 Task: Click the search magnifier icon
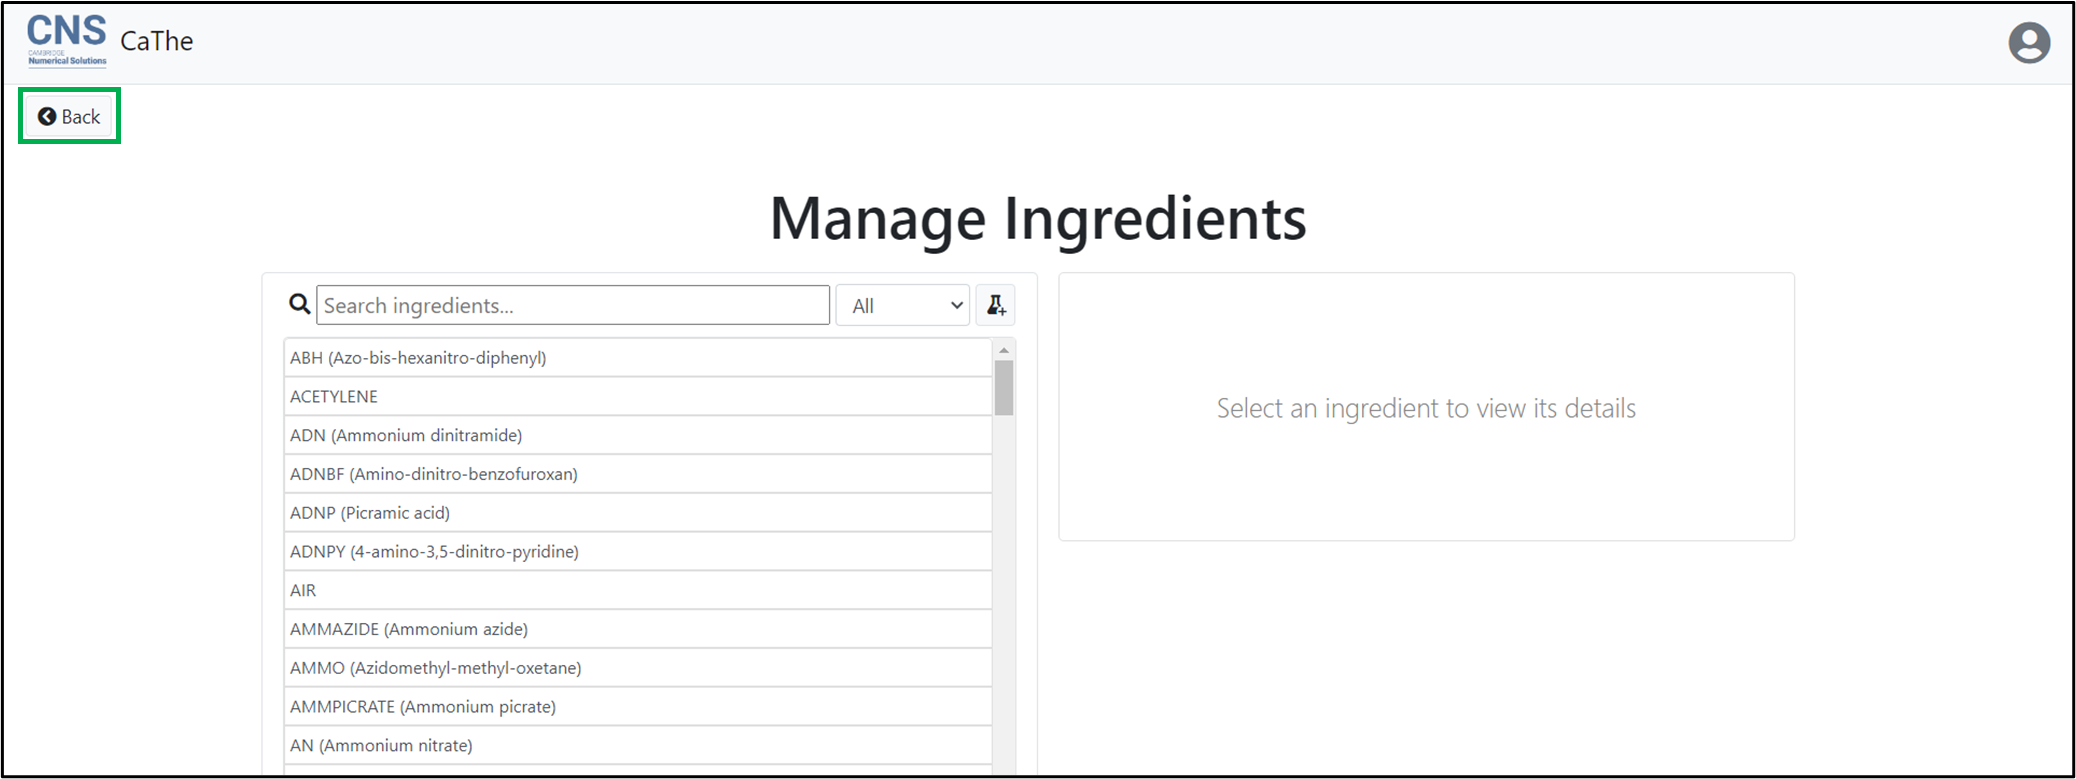coord(299,304)
